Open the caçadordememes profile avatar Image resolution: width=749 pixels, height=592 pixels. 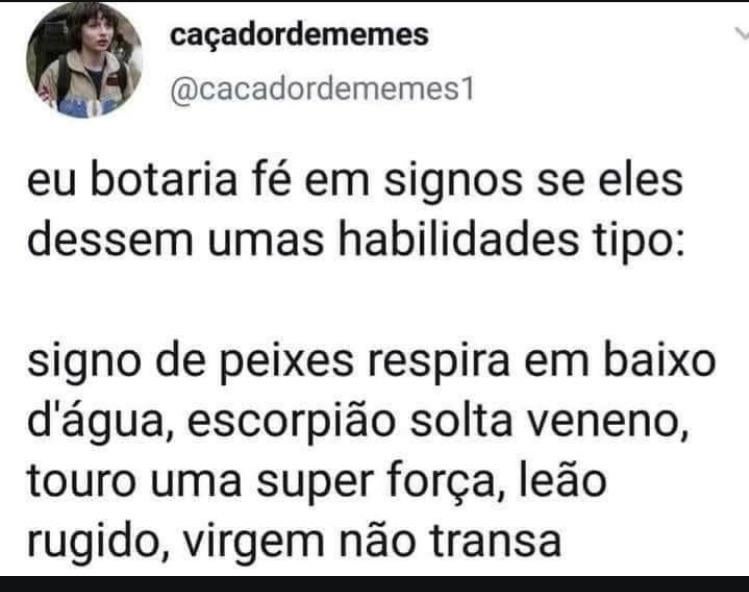(x=85, y=60)
